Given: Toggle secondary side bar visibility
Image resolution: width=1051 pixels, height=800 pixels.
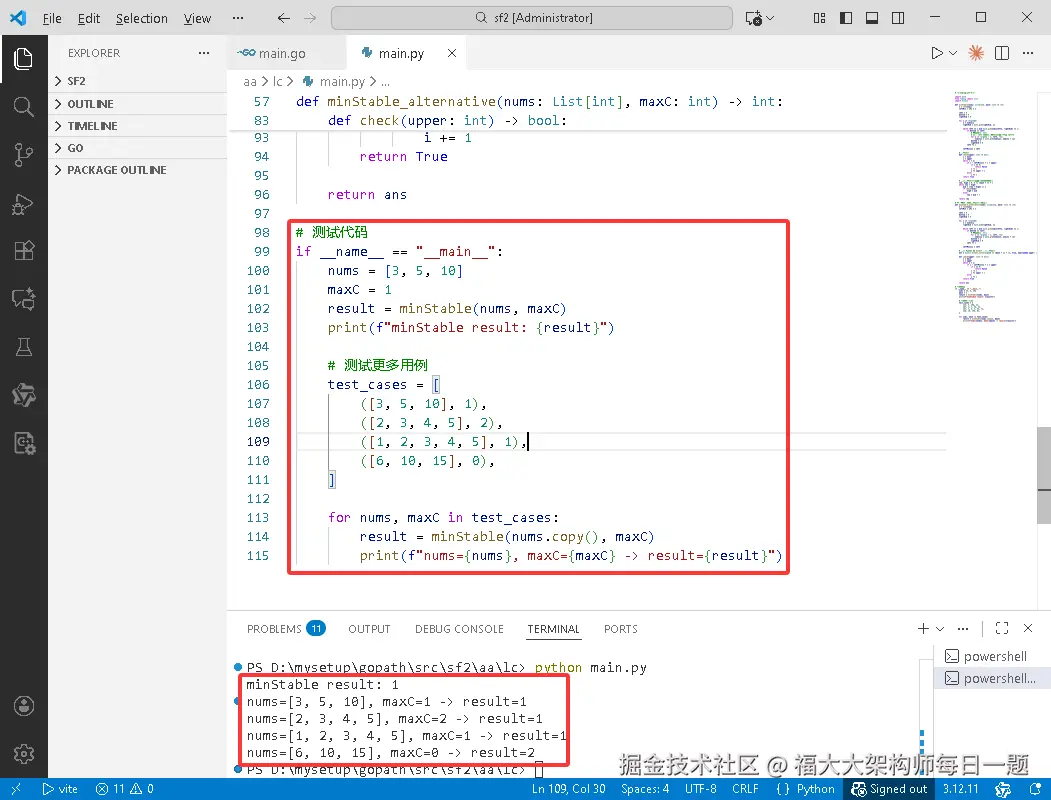Looking at the screenshot, I should [898, 18].
